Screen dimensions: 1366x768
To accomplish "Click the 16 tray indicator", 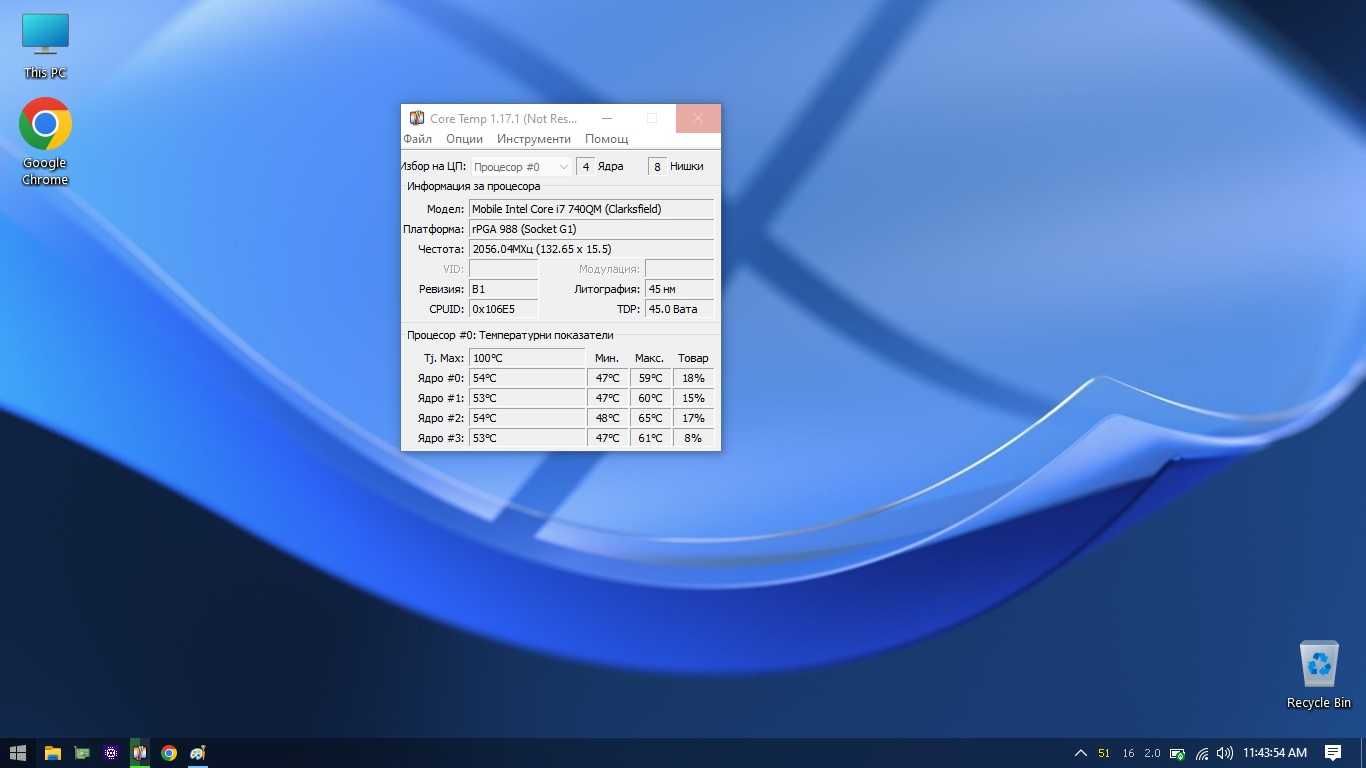I will [1128, 753].
